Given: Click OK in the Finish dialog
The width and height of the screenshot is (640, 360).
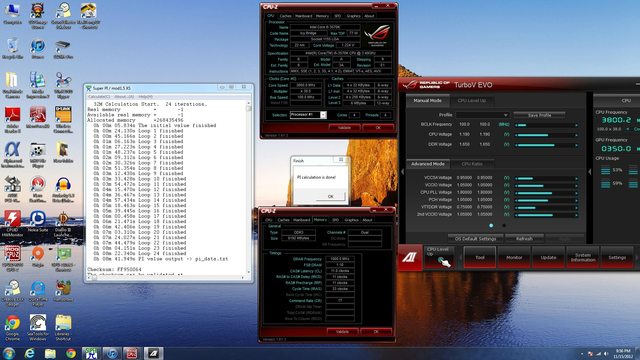Looking at the screenshot, I should coord(331,196).
